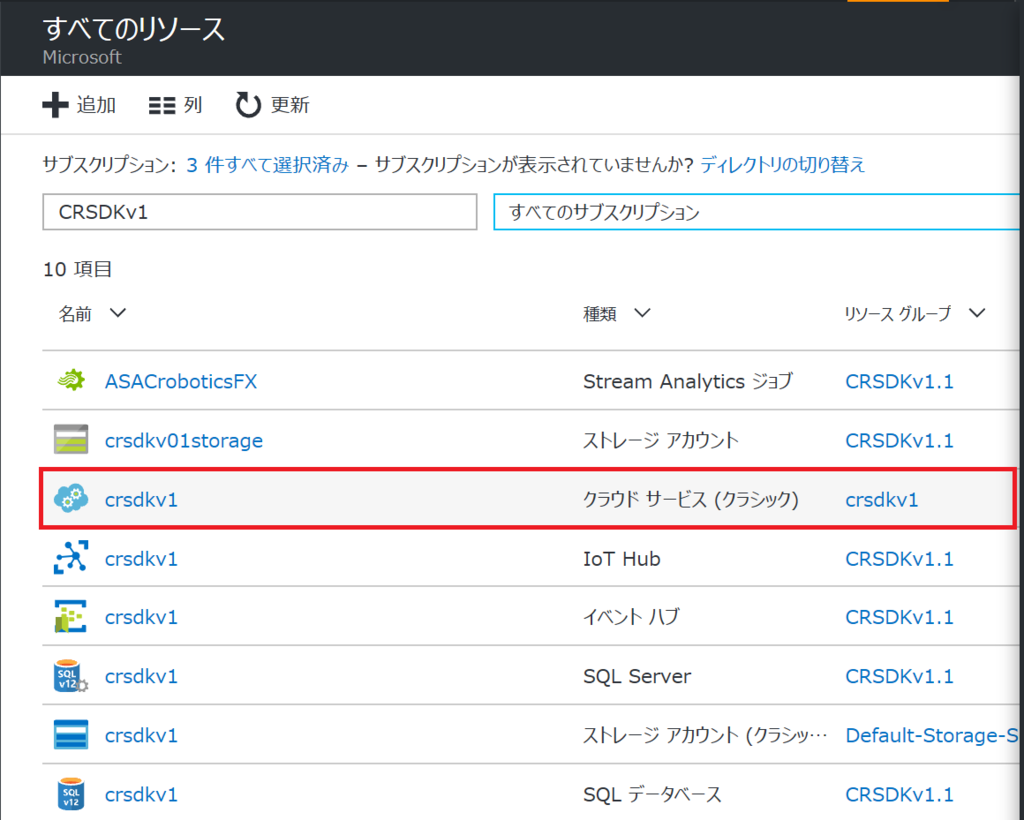Open the crsdkv01storage resource
The image size is (1024, 820).
pos(184,441)
